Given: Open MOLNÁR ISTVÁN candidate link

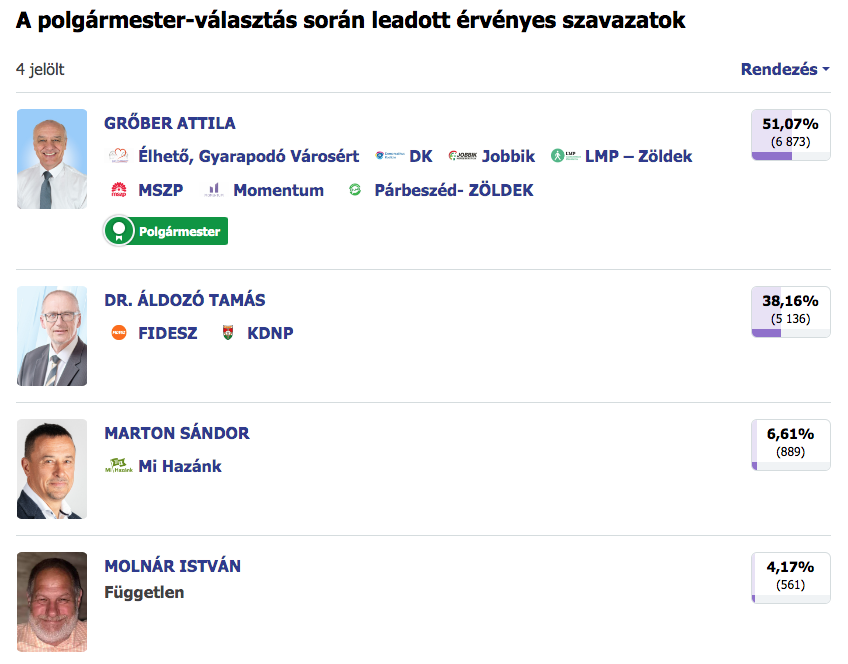Looking at the screenshot, I should tap(173, 566).
